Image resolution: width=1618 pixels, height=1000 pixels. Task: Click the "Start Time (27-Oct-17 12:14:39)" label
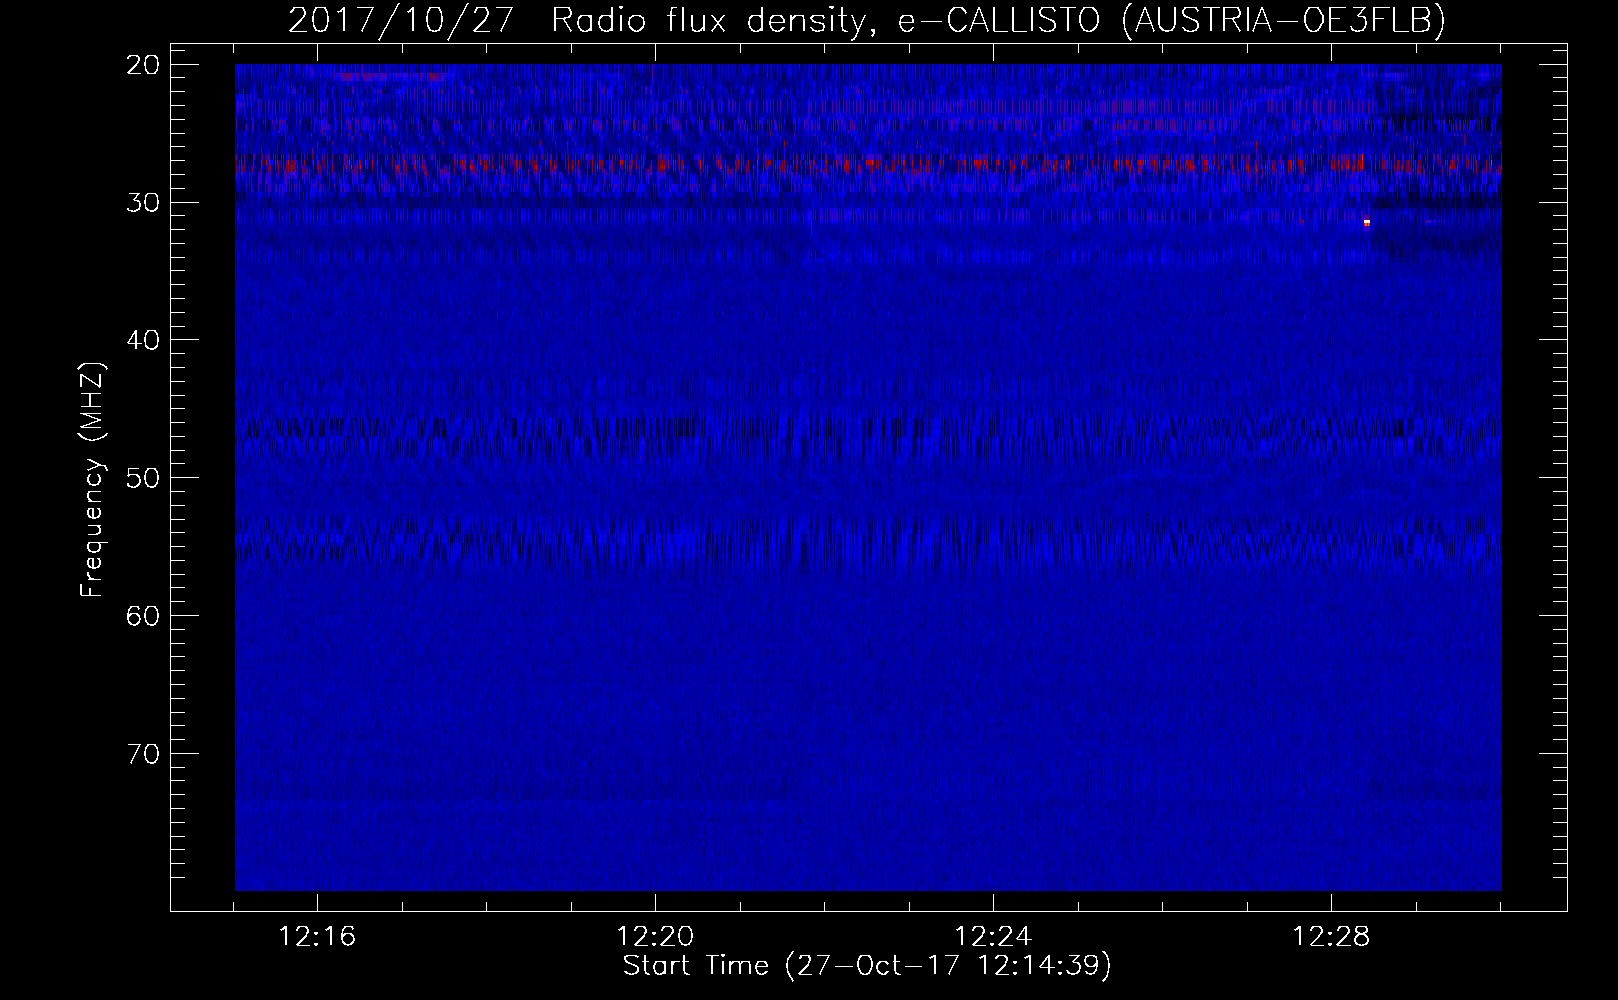pos(867,966)
